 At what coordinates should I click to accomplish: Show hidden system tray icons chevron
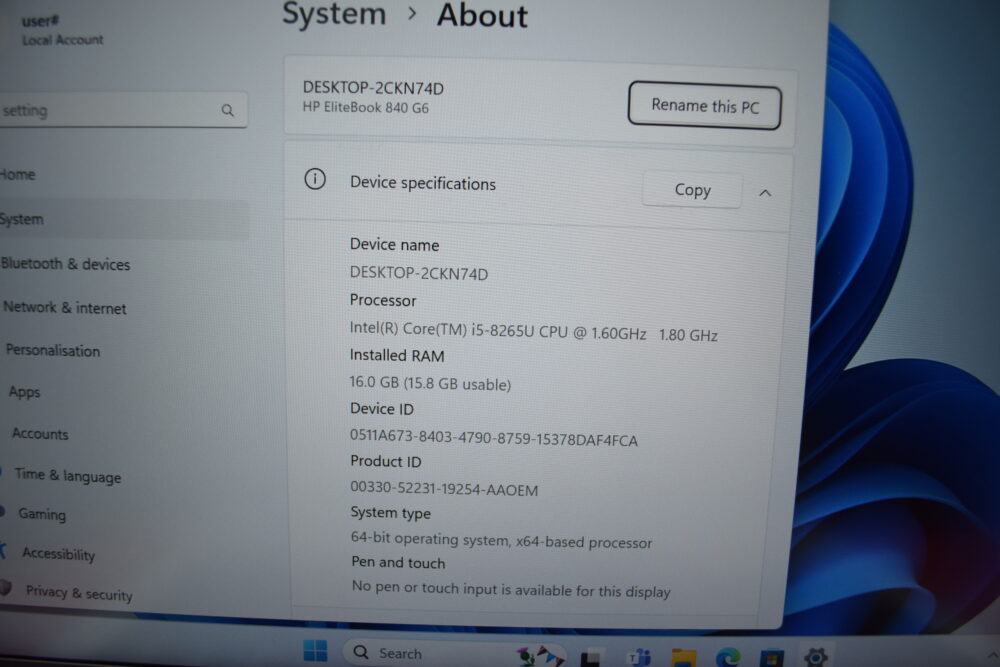coord(992,655)
